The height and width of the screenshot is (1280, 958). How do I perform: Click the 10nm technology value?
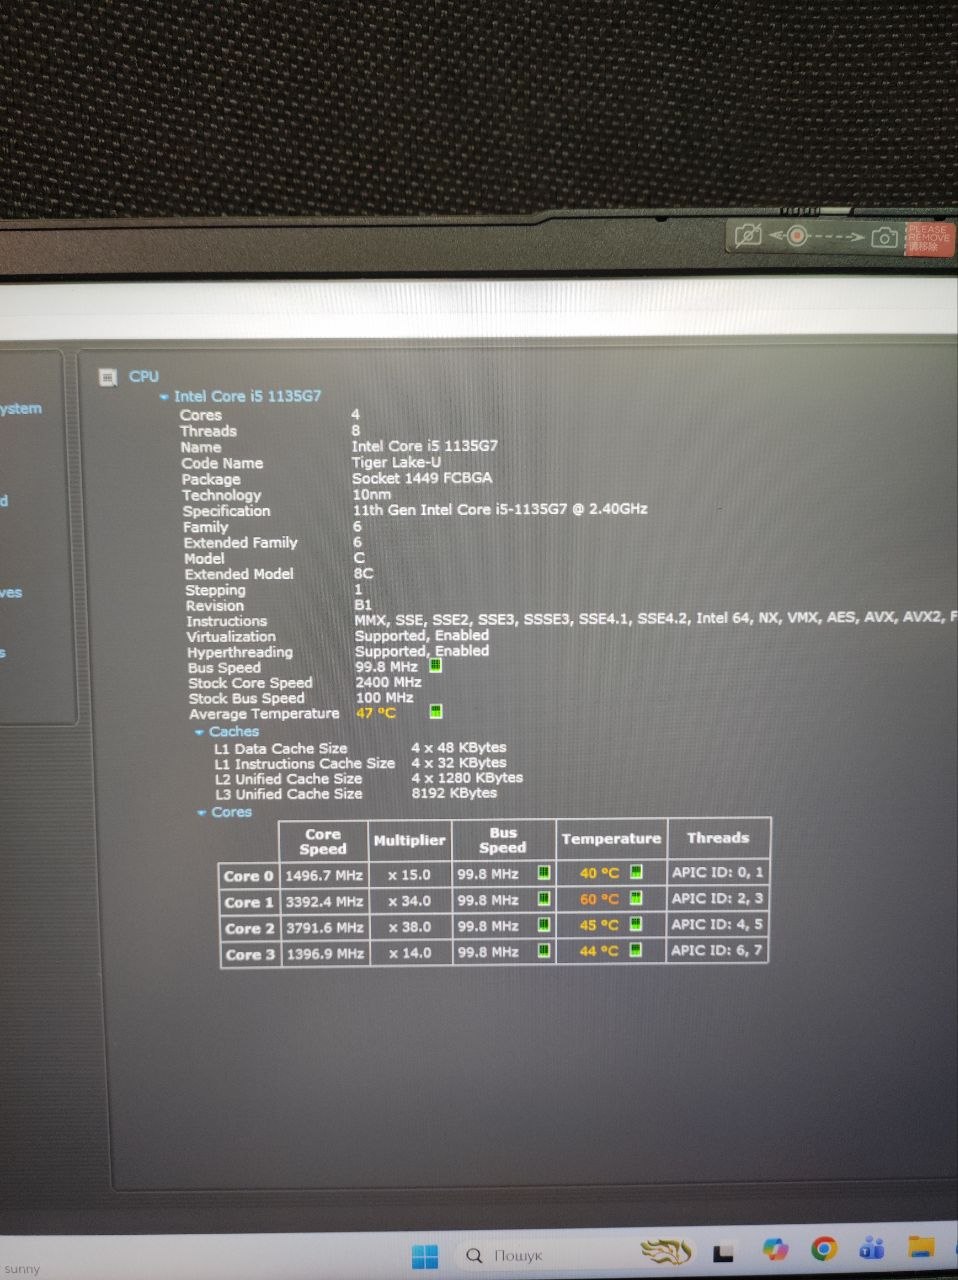[372, 494]
